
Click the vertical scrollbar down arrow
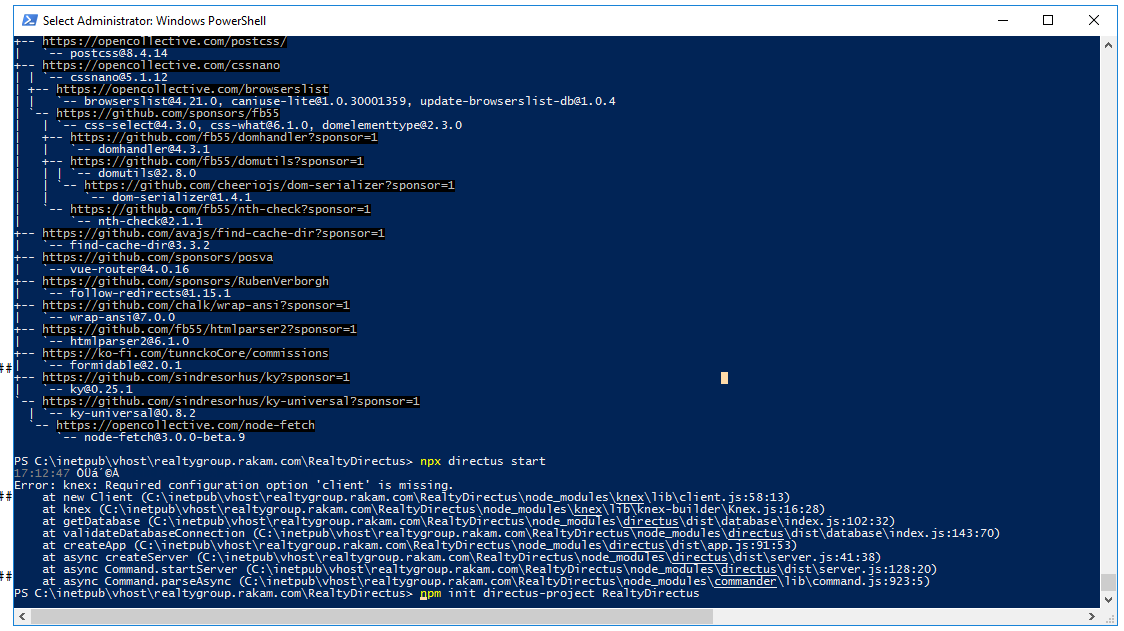pos(1108,600)
